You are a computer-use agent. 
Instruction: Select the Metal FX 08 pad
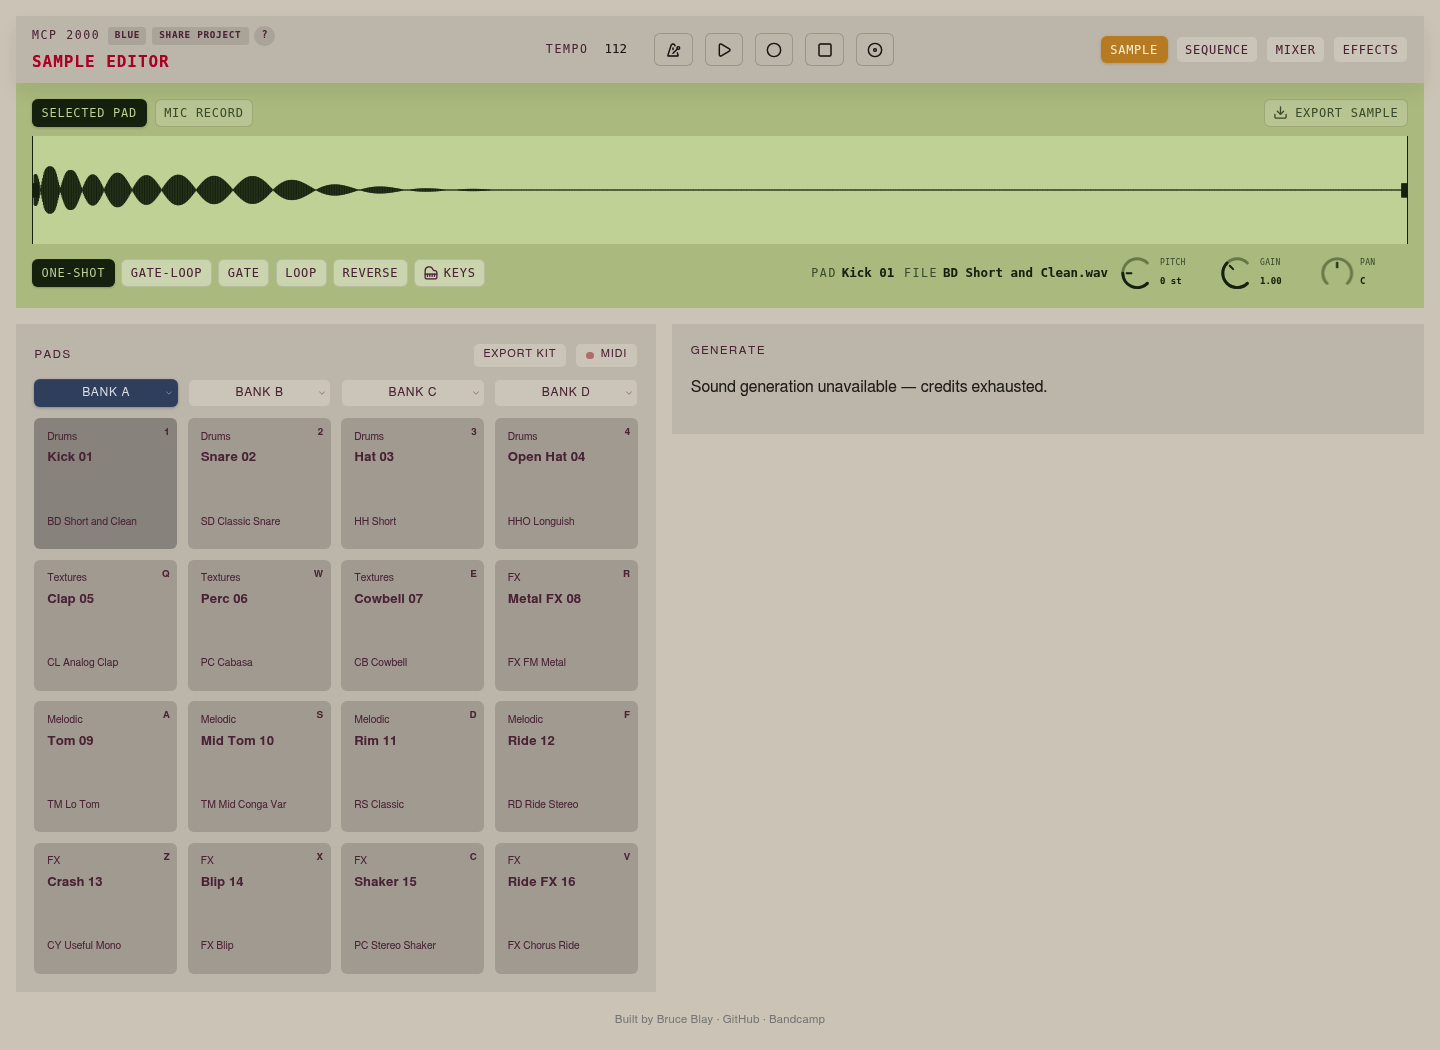point(566,626)
